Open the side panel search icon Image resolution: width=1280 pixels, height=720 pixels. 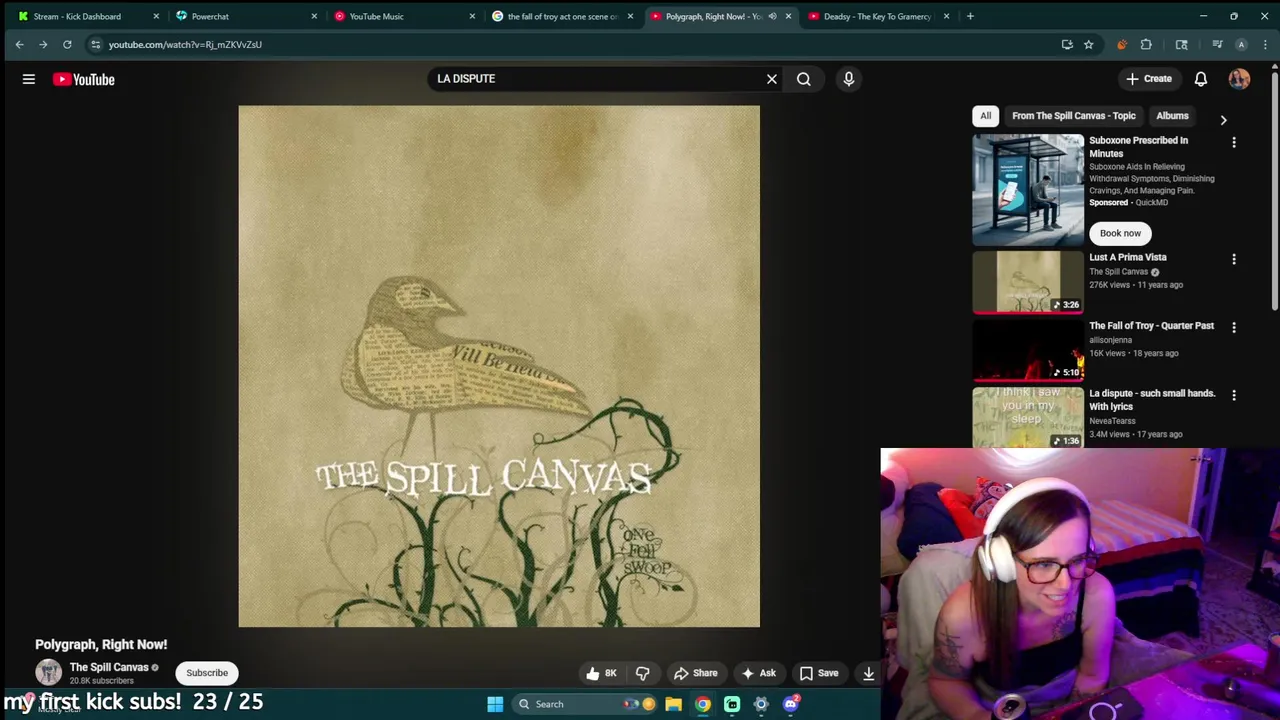click(1181, 44)
